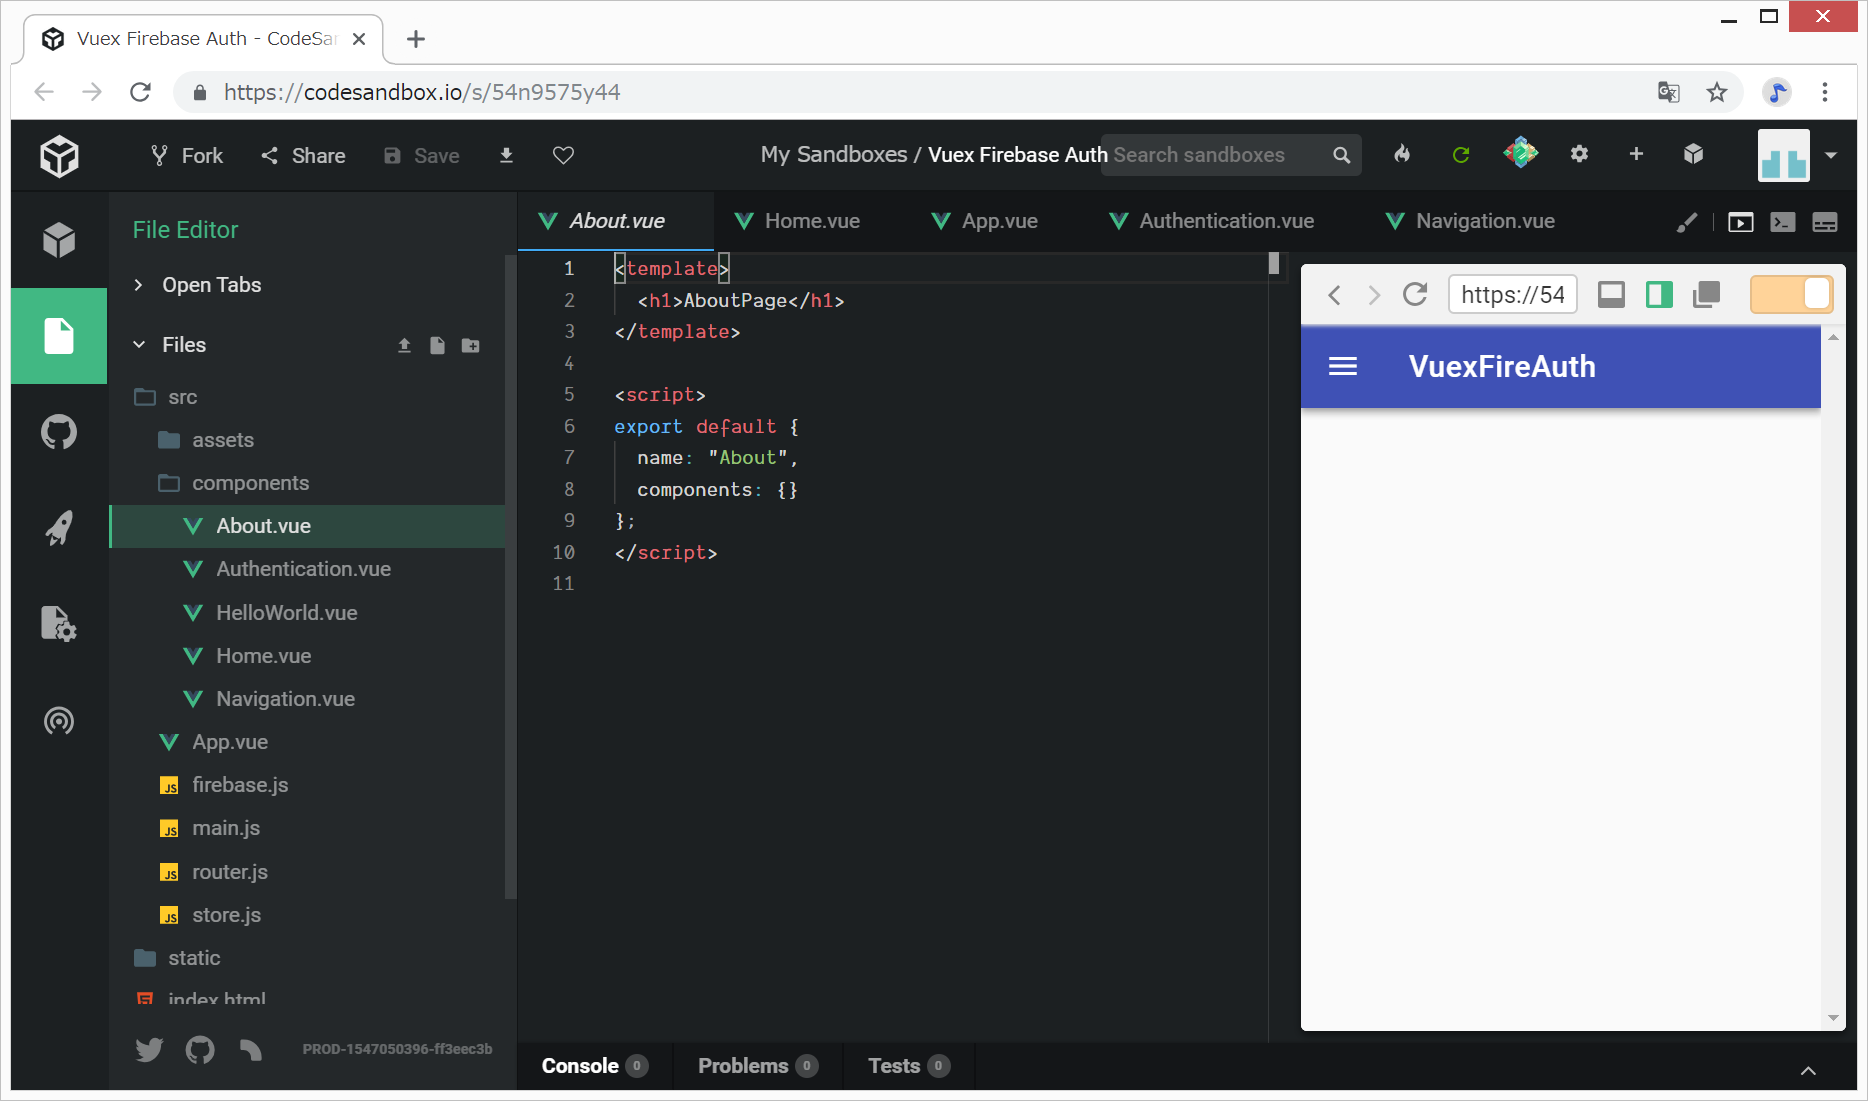Click the prettify brush icon
Screen dimensions: 1868x1101
tap(1687, 222)
